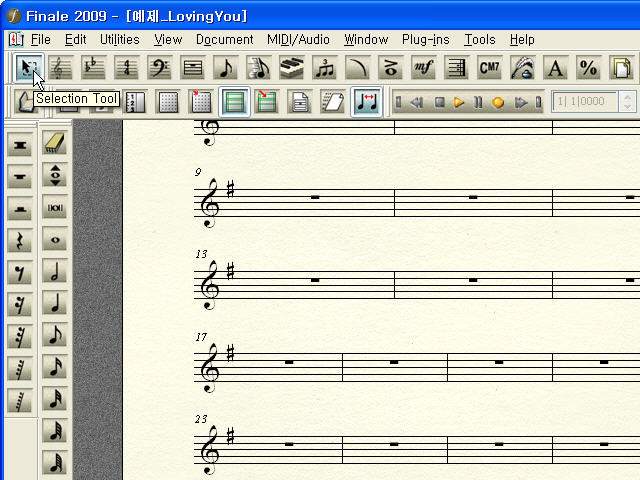Viewport: 640px width, 480px height.
Task: Select the Expression tool marked mf
Action: 423,68
